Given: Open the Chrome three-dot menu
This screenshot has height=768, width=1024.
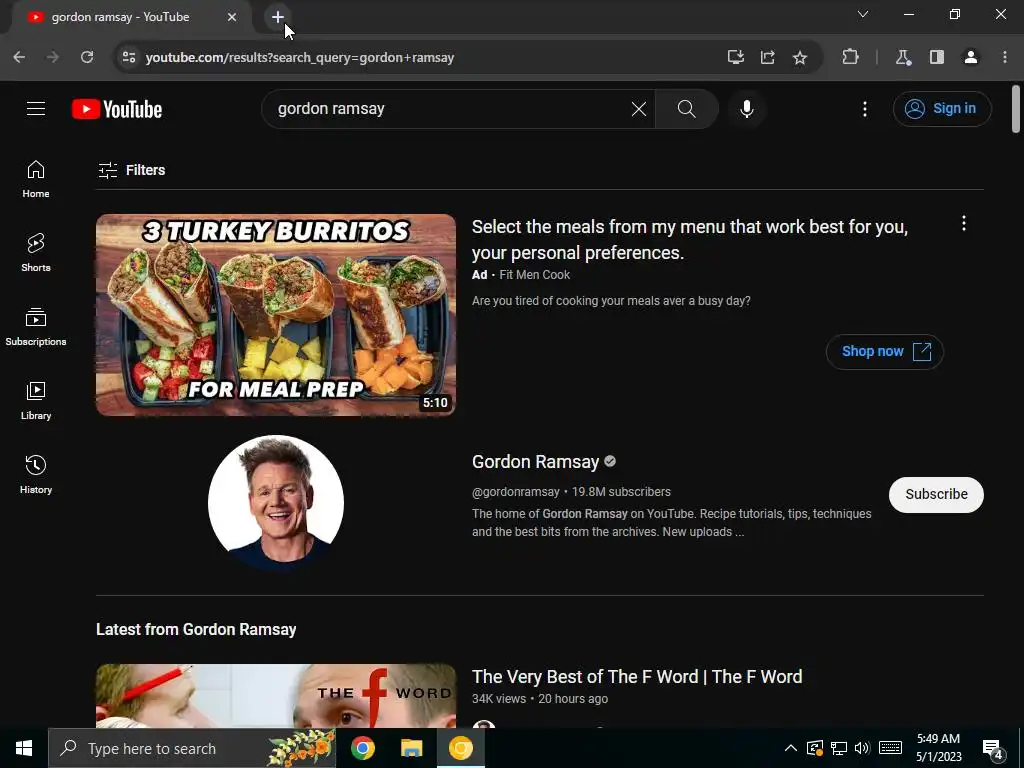Looking at the screenshot, I should coord(1005,57).
